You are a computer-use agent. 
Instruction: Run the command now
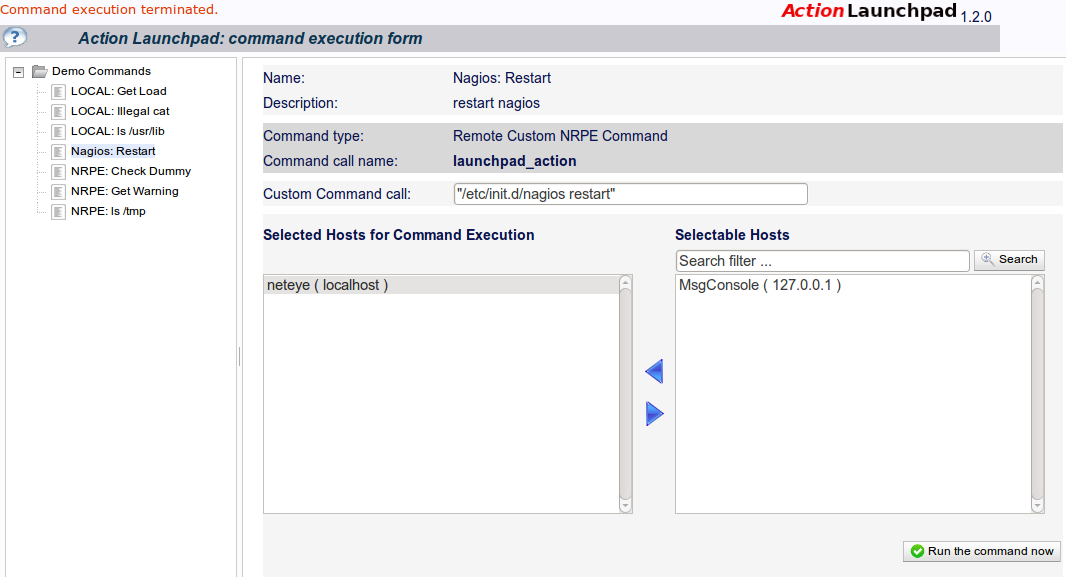(982, 551)
